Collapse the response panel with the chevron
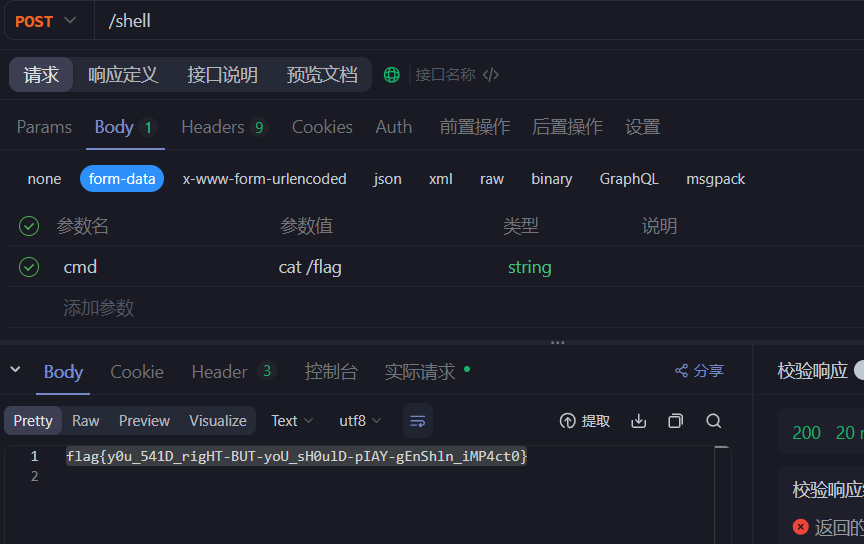The image size is (864, 544). (15, 370)
